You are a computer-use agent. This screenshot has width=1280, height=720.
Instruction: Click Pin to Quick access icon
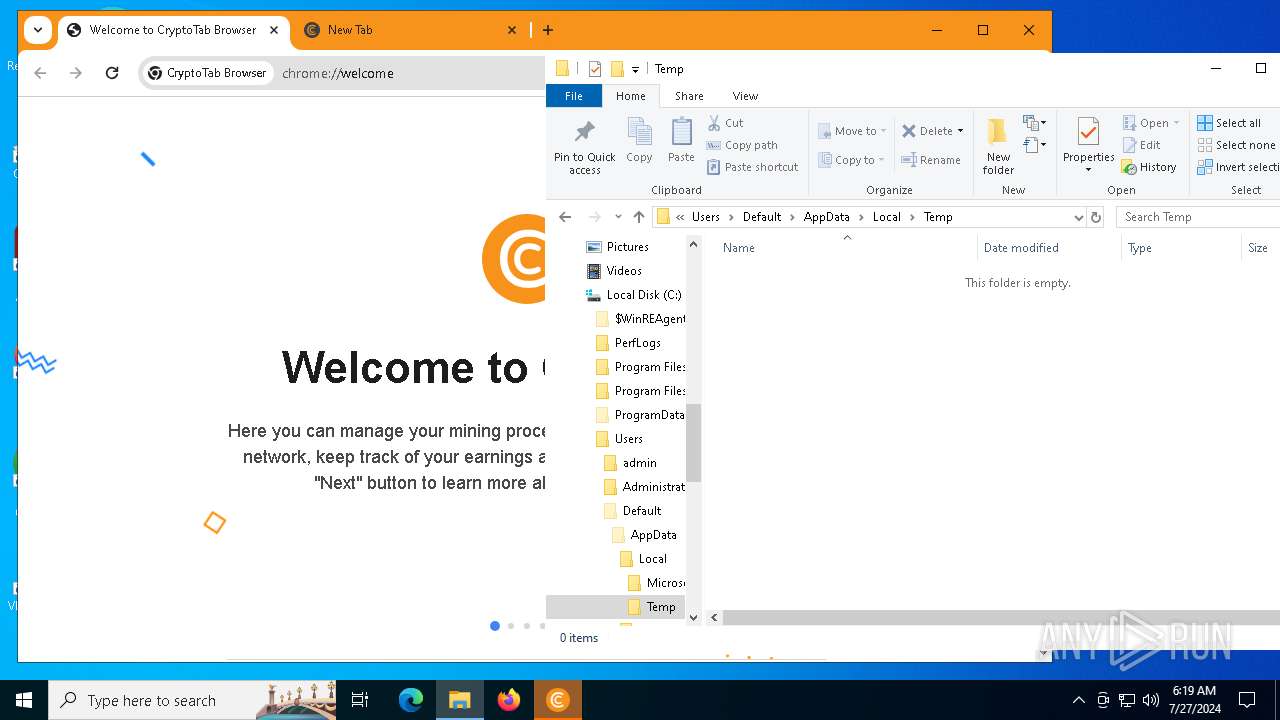click(585, 132)
